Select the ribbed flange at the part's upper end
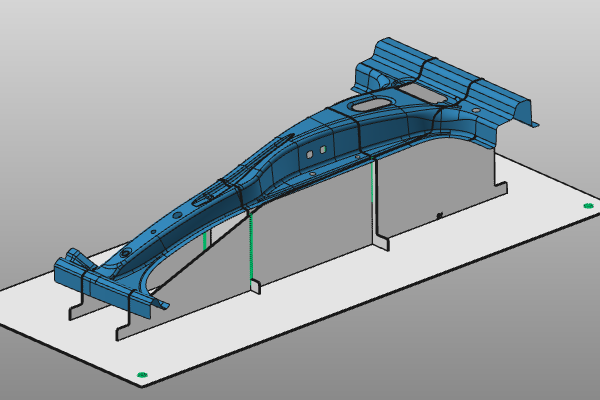Image resolution: width=600 pixels, height=400 pixels. (x=452, y=75)
